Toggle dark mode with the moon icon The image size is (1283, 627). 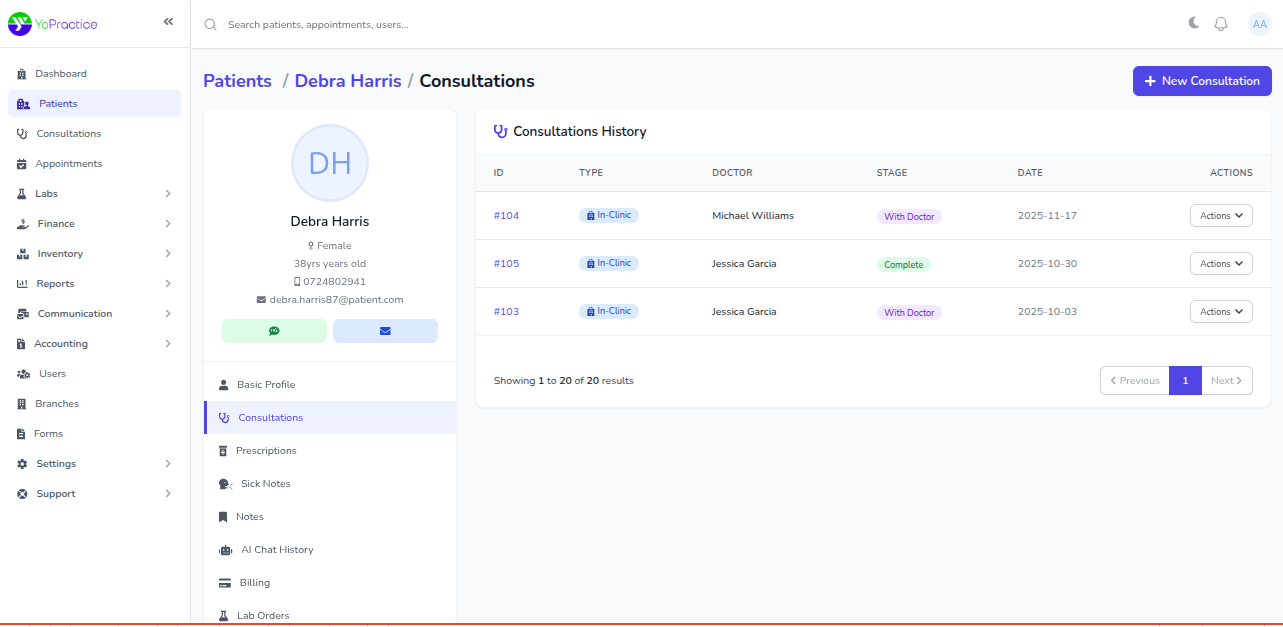1193,24
